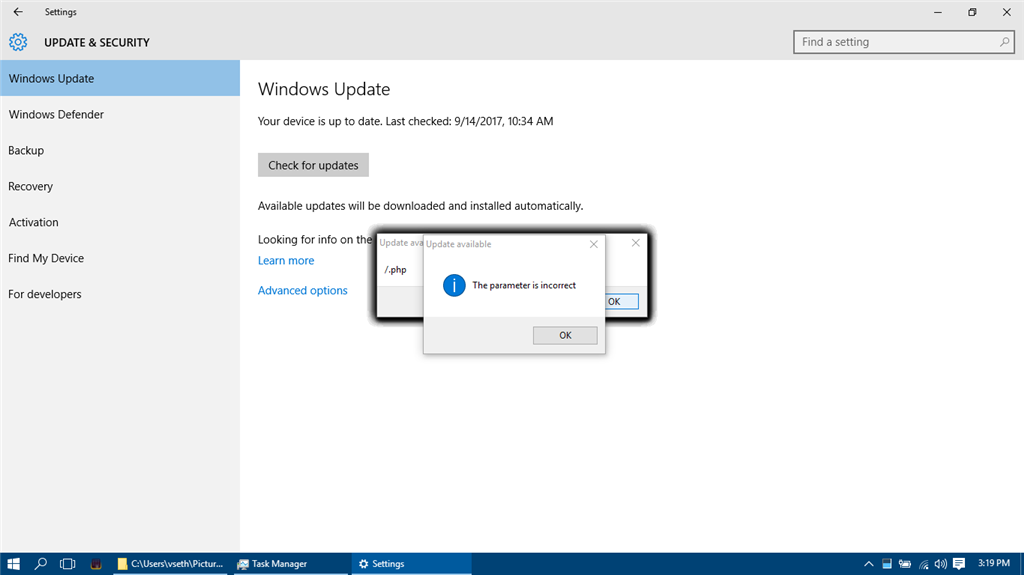This screenshot has width=1024, height=575.
Task: Open the Windows Start menu
Action: pos(13,564)
